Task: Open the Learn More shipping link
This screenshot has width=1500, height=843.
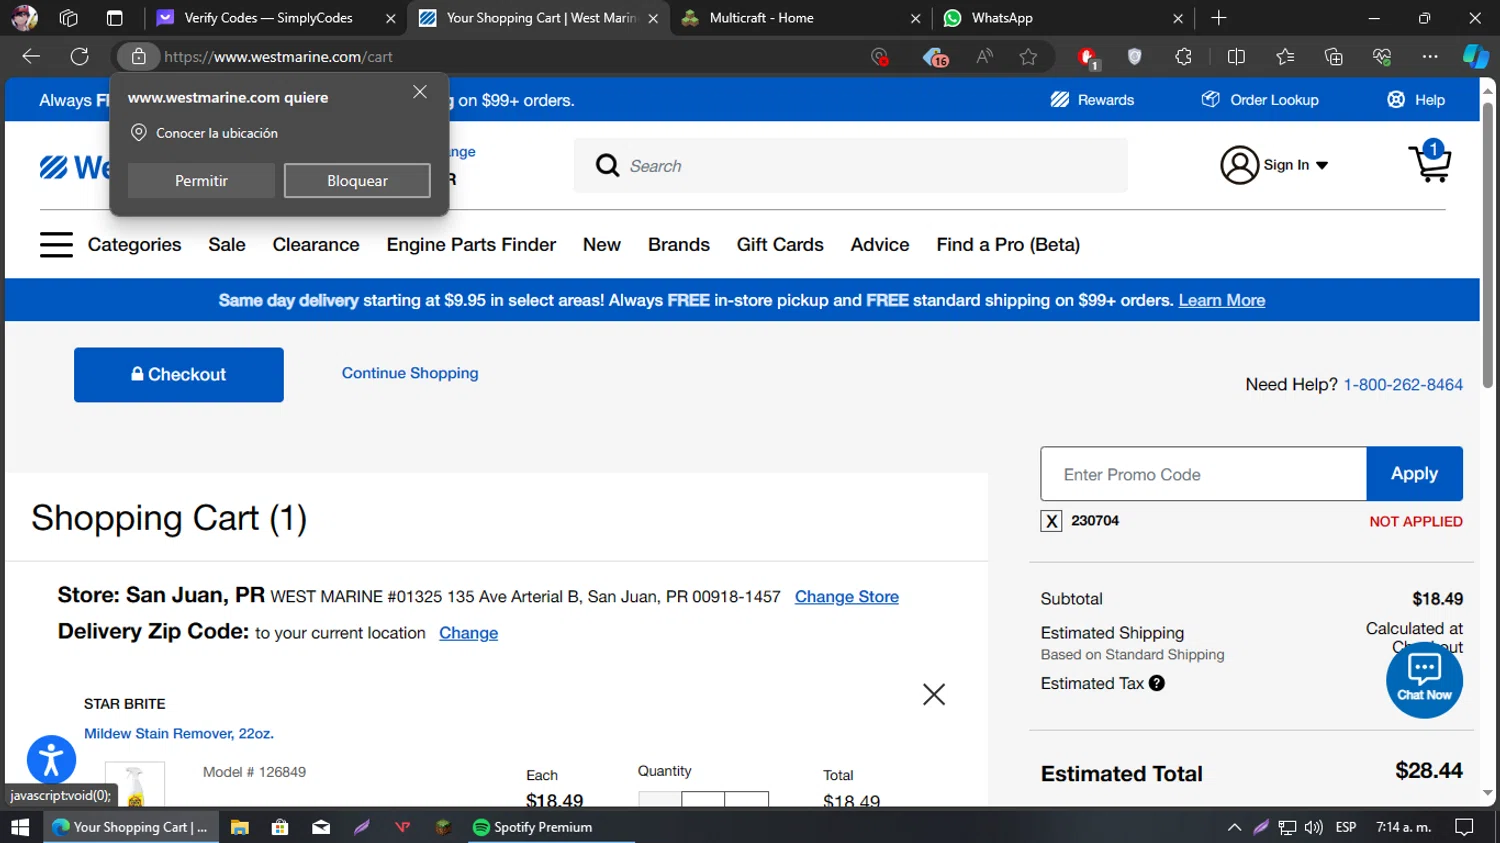Action: click(x=1222, y=300)
